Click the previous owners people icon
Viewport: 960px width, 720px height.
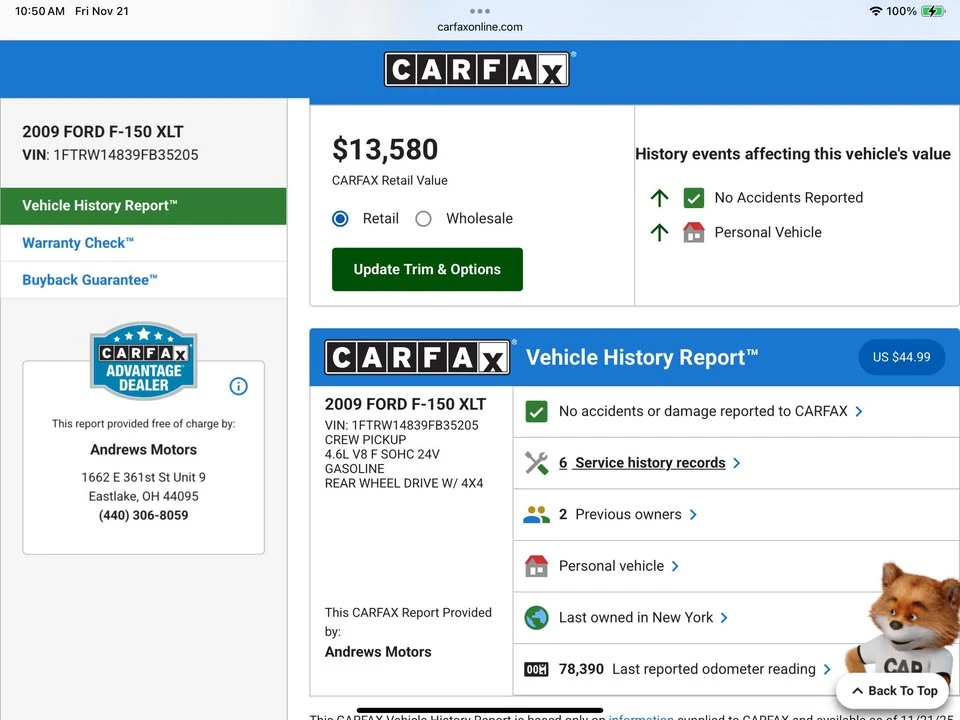click(536, 514)
